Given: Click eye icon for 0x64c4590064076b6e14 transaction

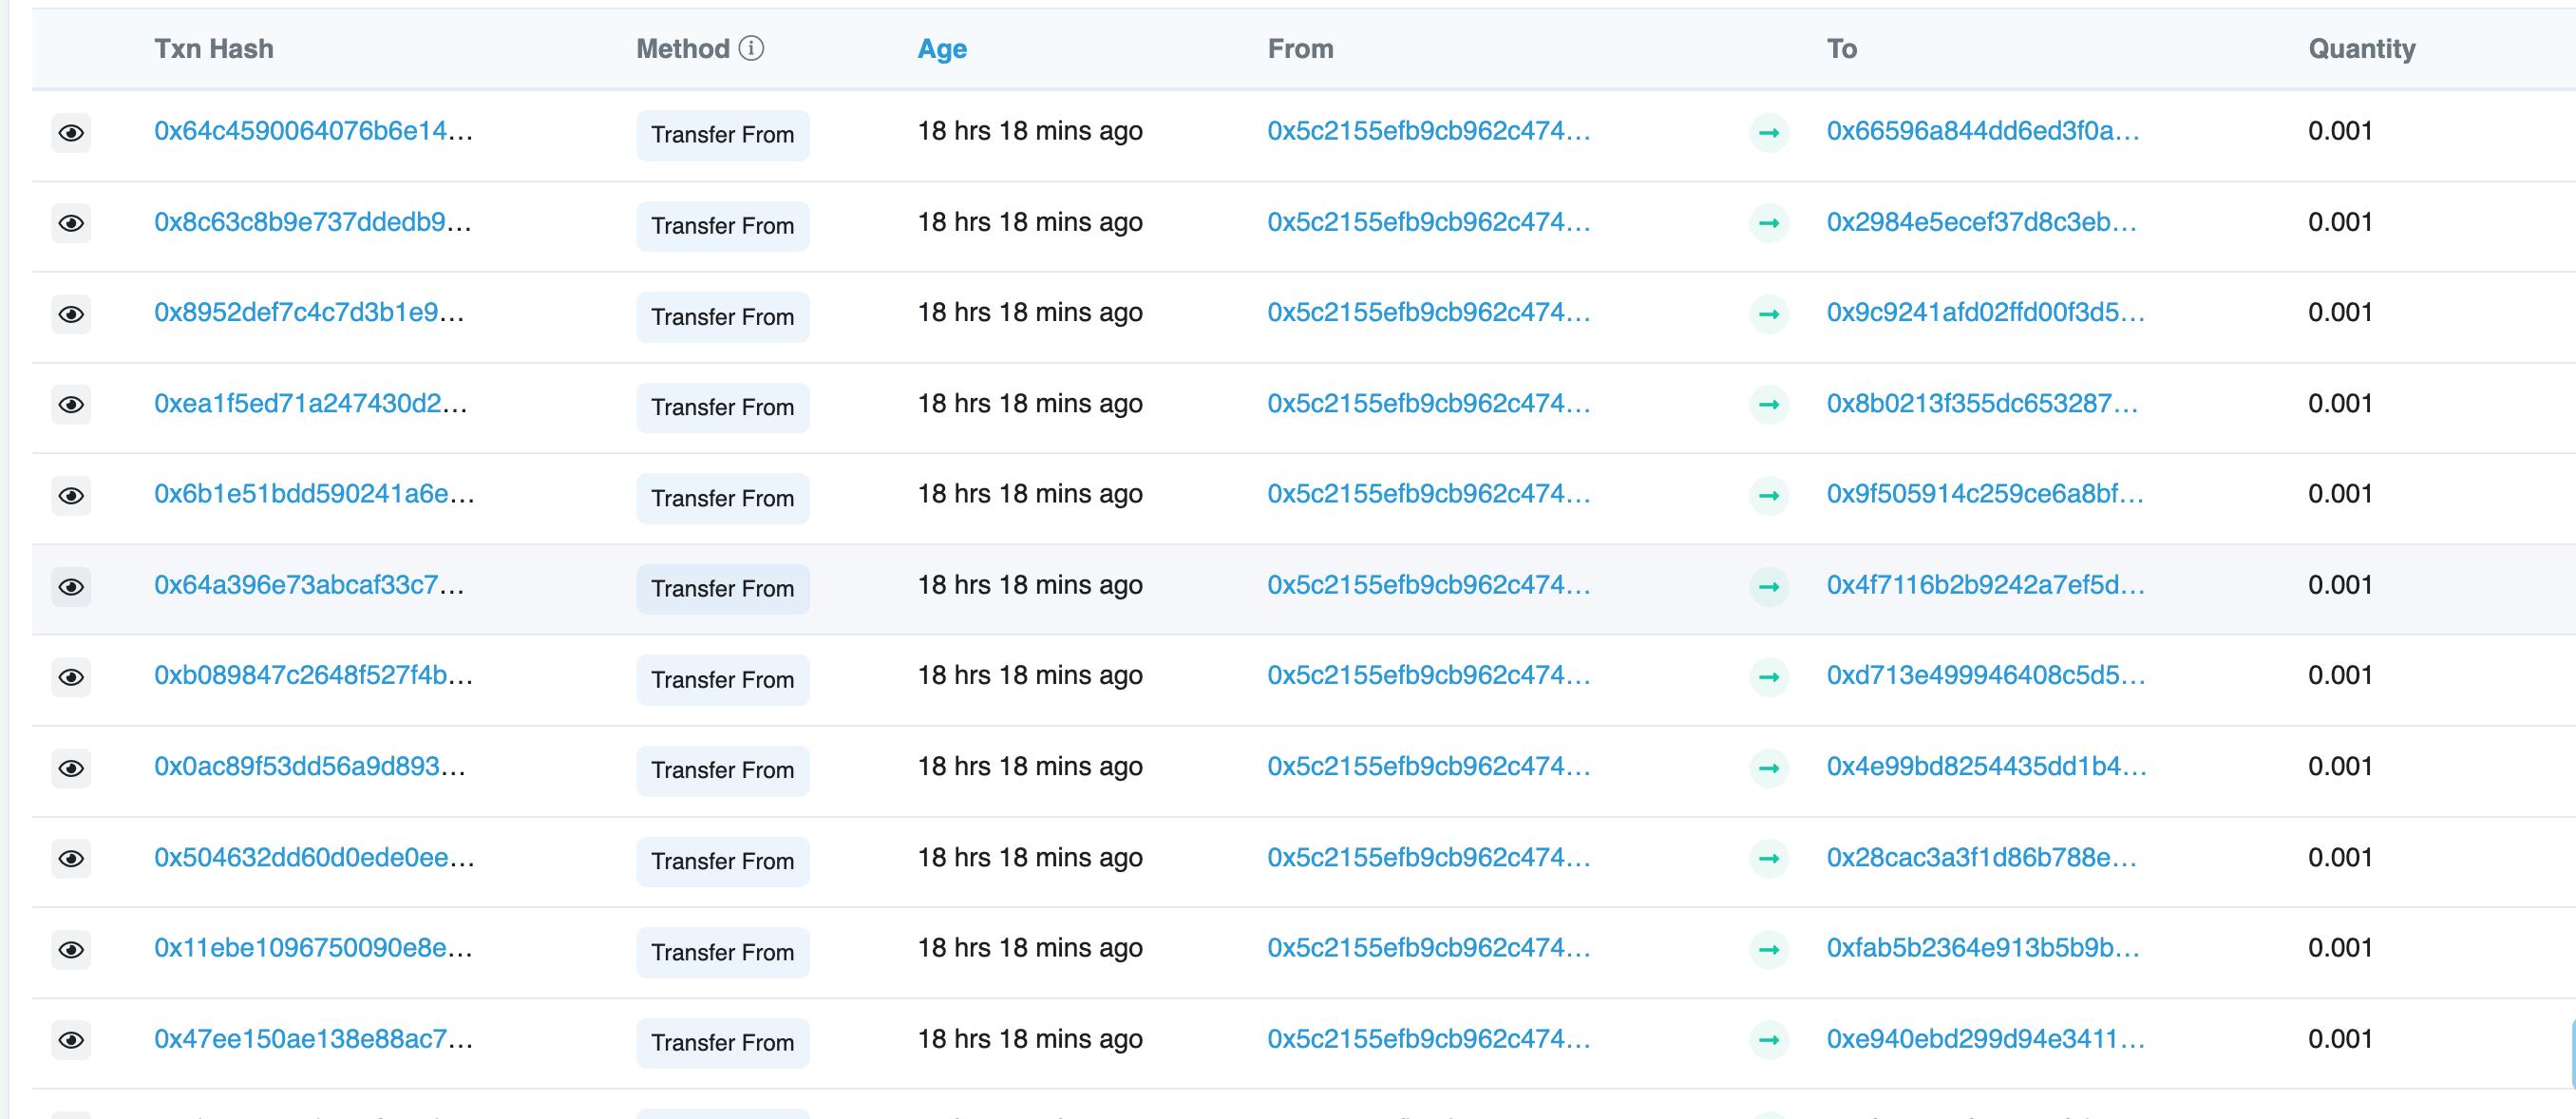Looking at the screenshot, I should [x=71, y=133].
